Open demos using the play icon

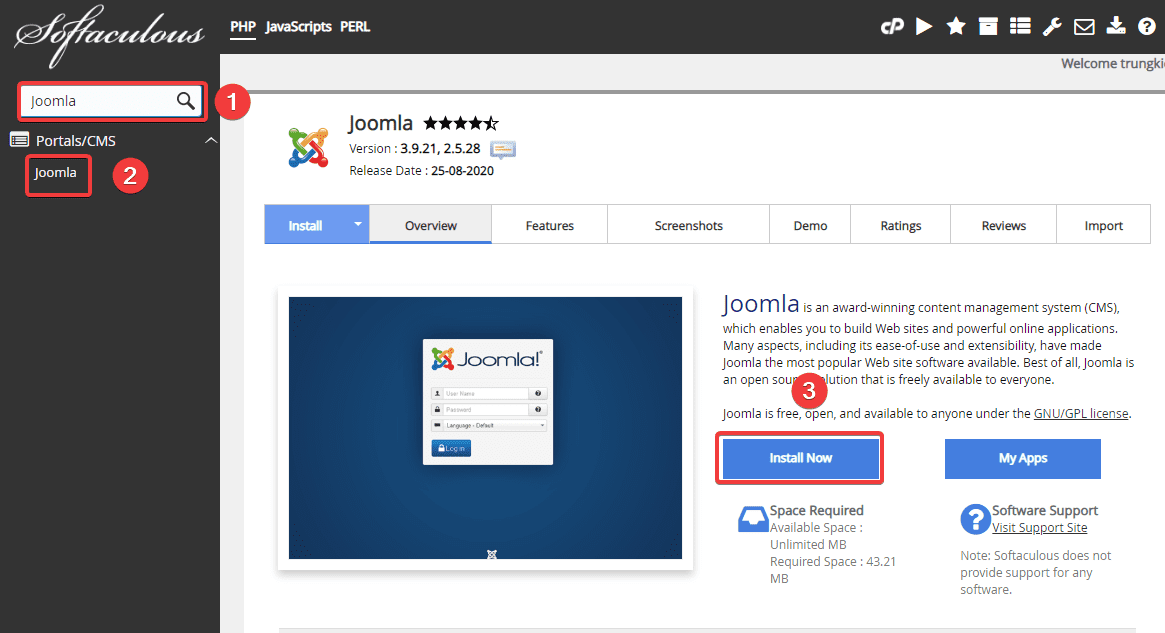pyautogui.click(x=924, y=27)
